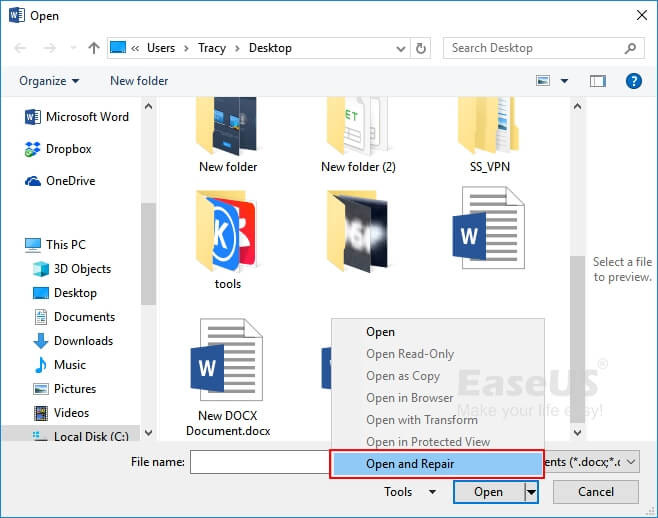This screenshot has width=658, height=518.
Task: Click the navigation pane scrollbar thumb
Action: [148, 254]
